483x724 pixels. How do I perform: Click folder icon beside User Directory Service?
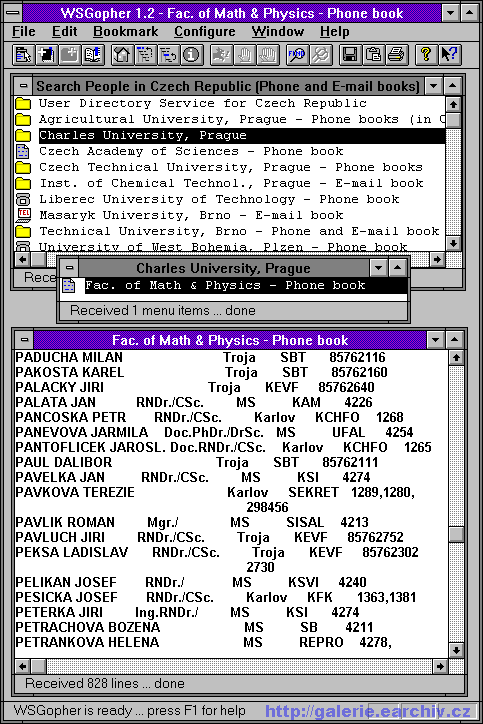point(23,103)
